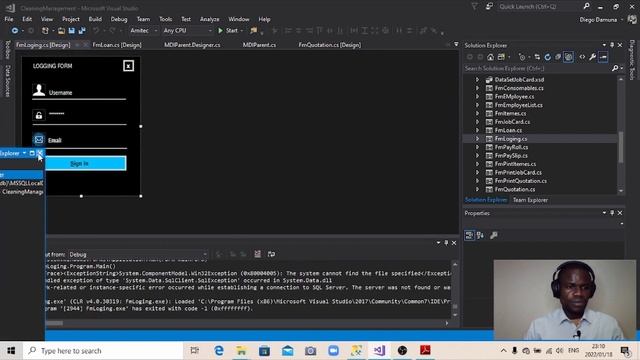Click the padlock icon on the login form
The image size is (640, 360).
(x=39, y=116)
